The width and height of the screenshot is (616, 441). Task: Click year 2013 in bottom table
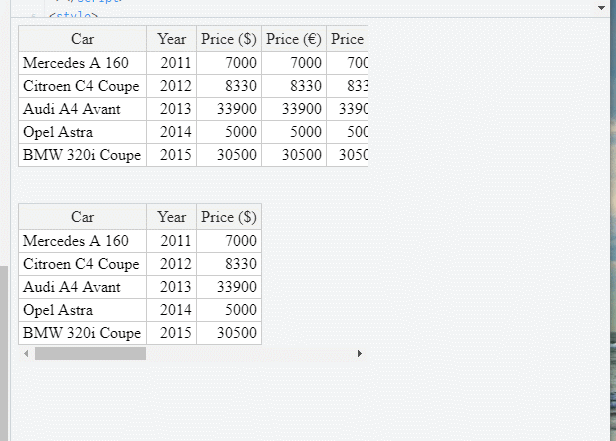click(172, 287)
